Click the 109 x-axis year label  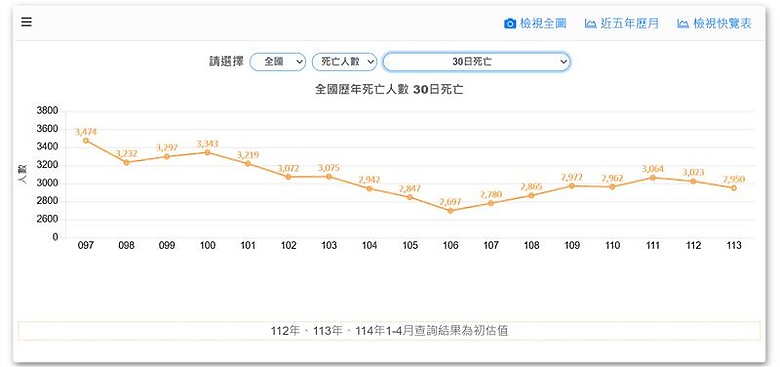click(572, 246)
